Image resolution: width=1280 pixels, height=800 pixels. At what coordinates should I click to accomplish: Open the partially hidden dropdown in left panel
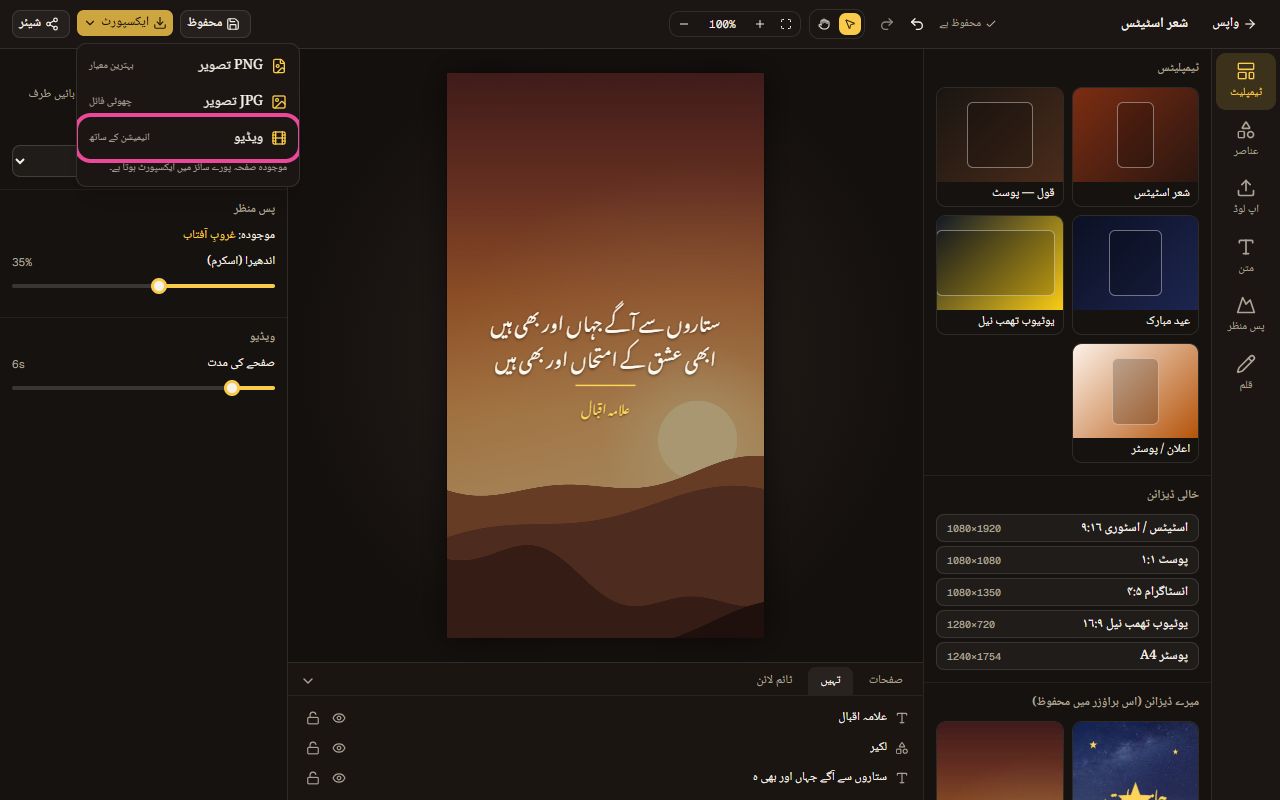pyautogui.click(x=45, y=161)
